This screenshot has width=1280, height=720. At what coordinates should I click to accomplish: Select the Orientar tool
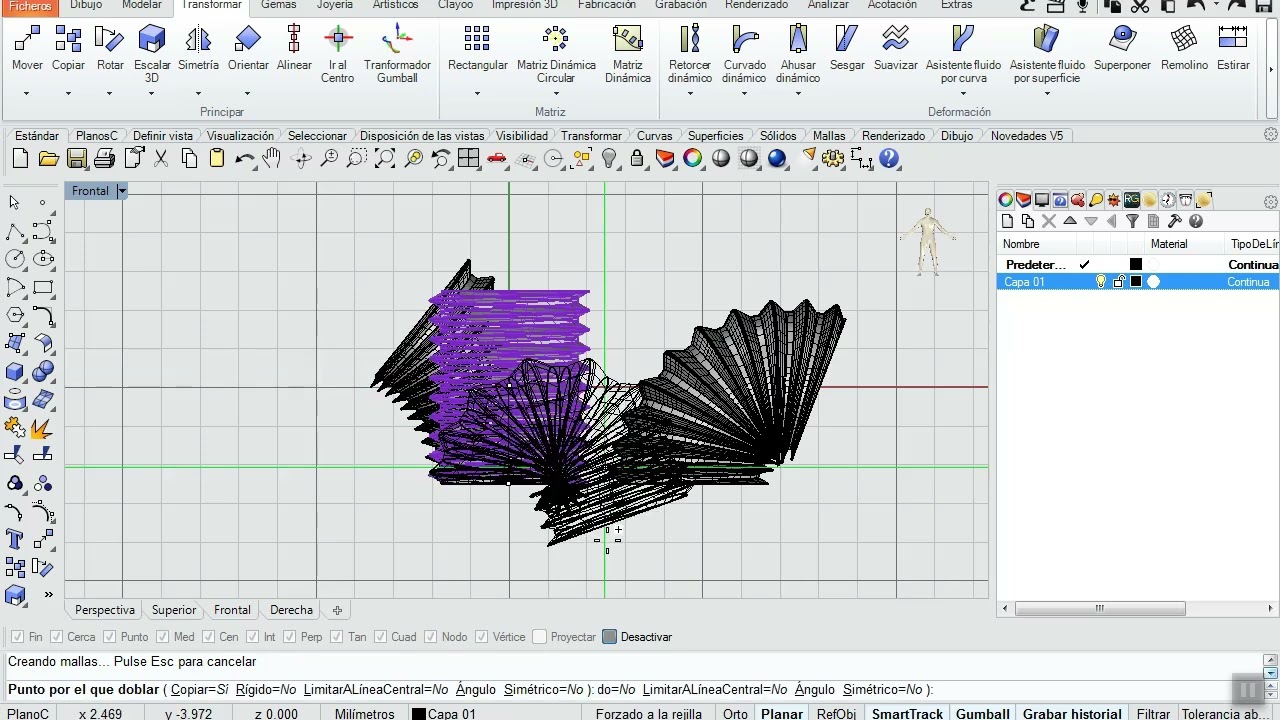point(248,48)
